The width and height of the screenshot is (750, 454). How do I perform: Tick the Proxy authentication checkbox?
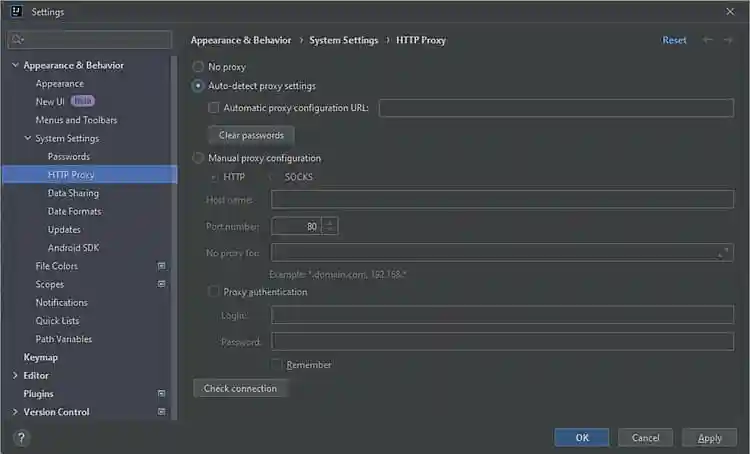213,291
